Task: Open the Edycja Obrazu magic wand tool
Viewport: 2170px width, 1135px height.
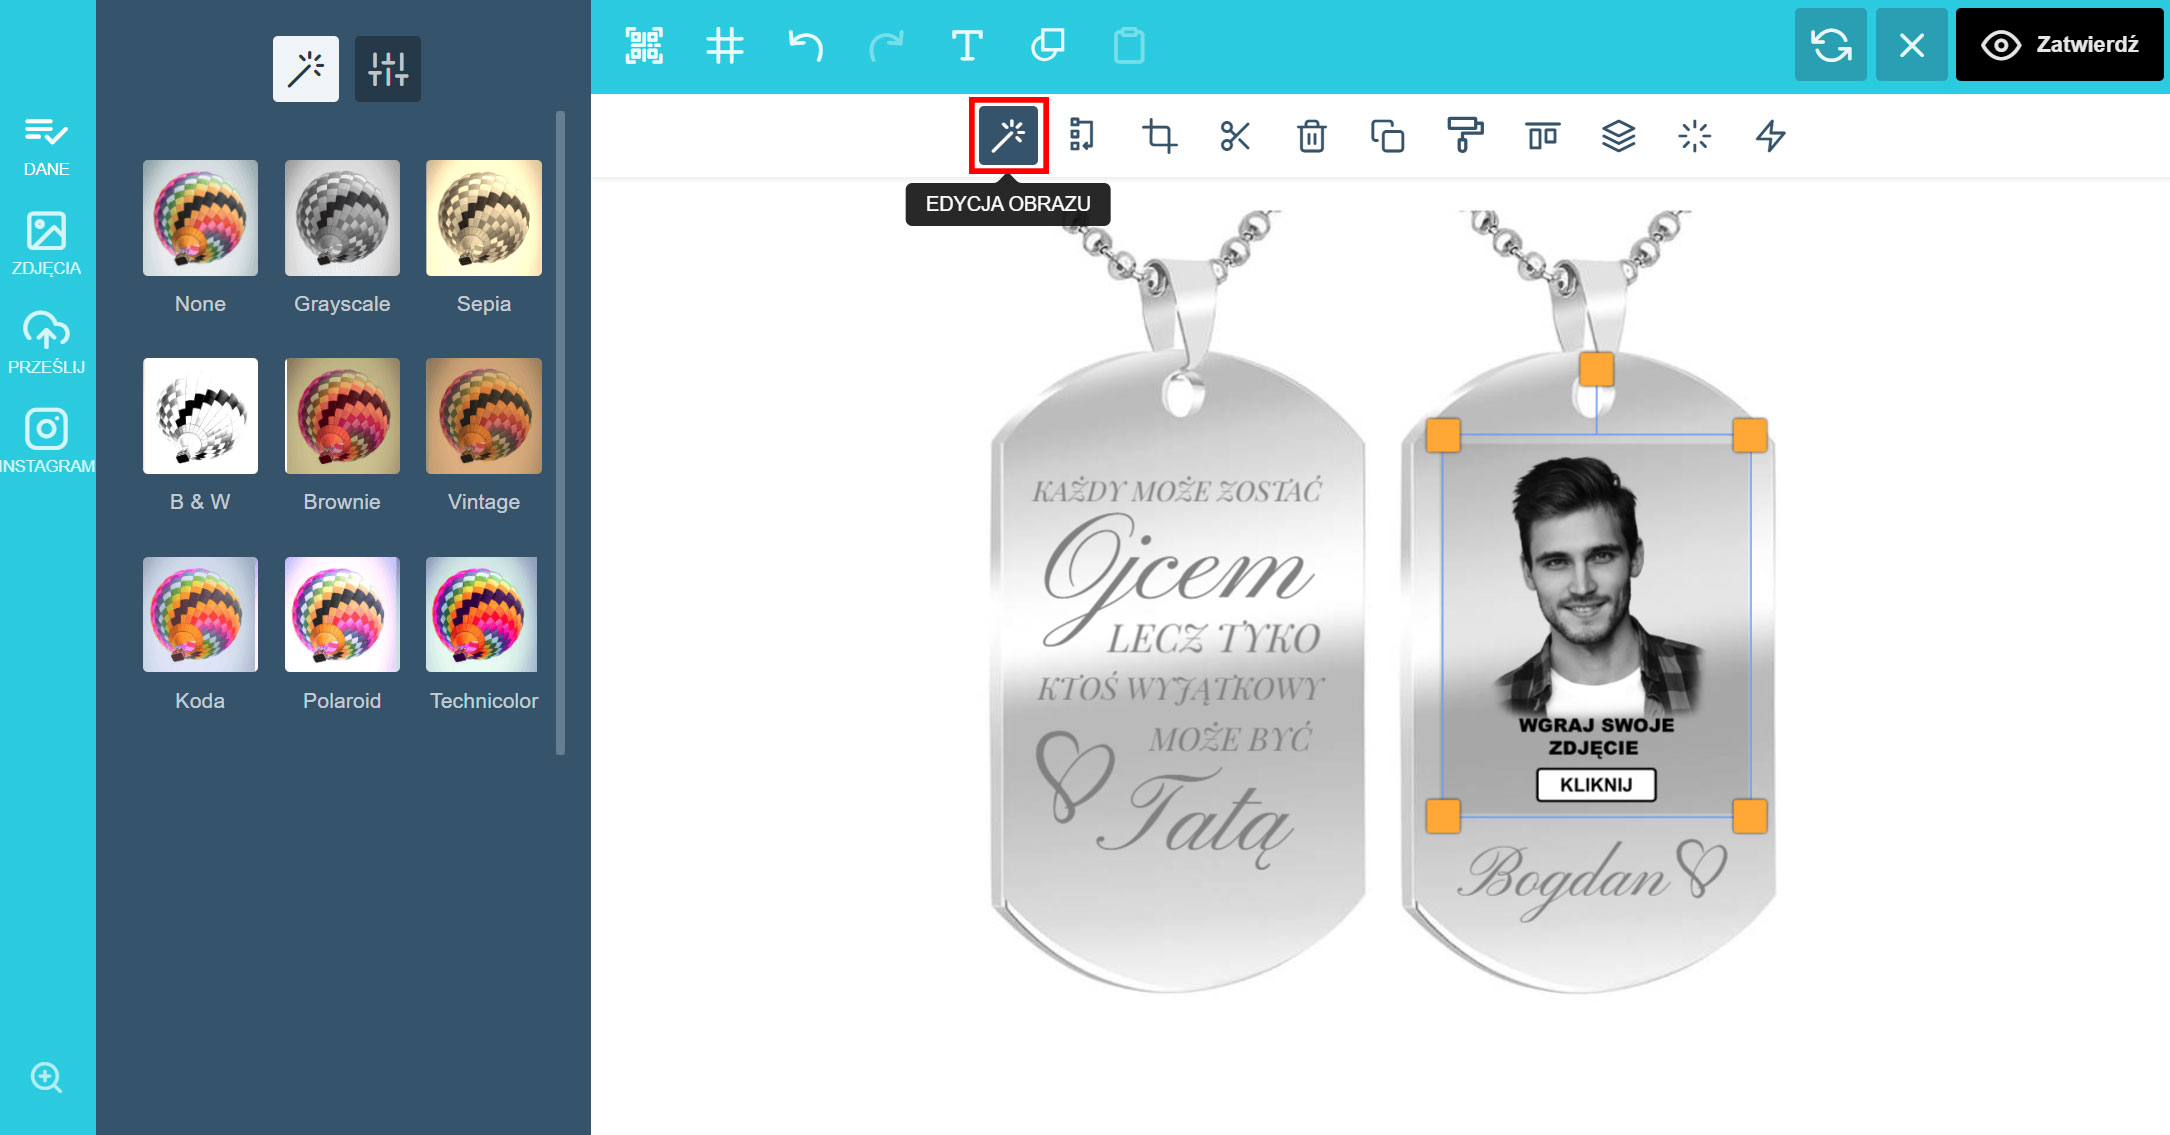Action: (x=1008, y=135)
